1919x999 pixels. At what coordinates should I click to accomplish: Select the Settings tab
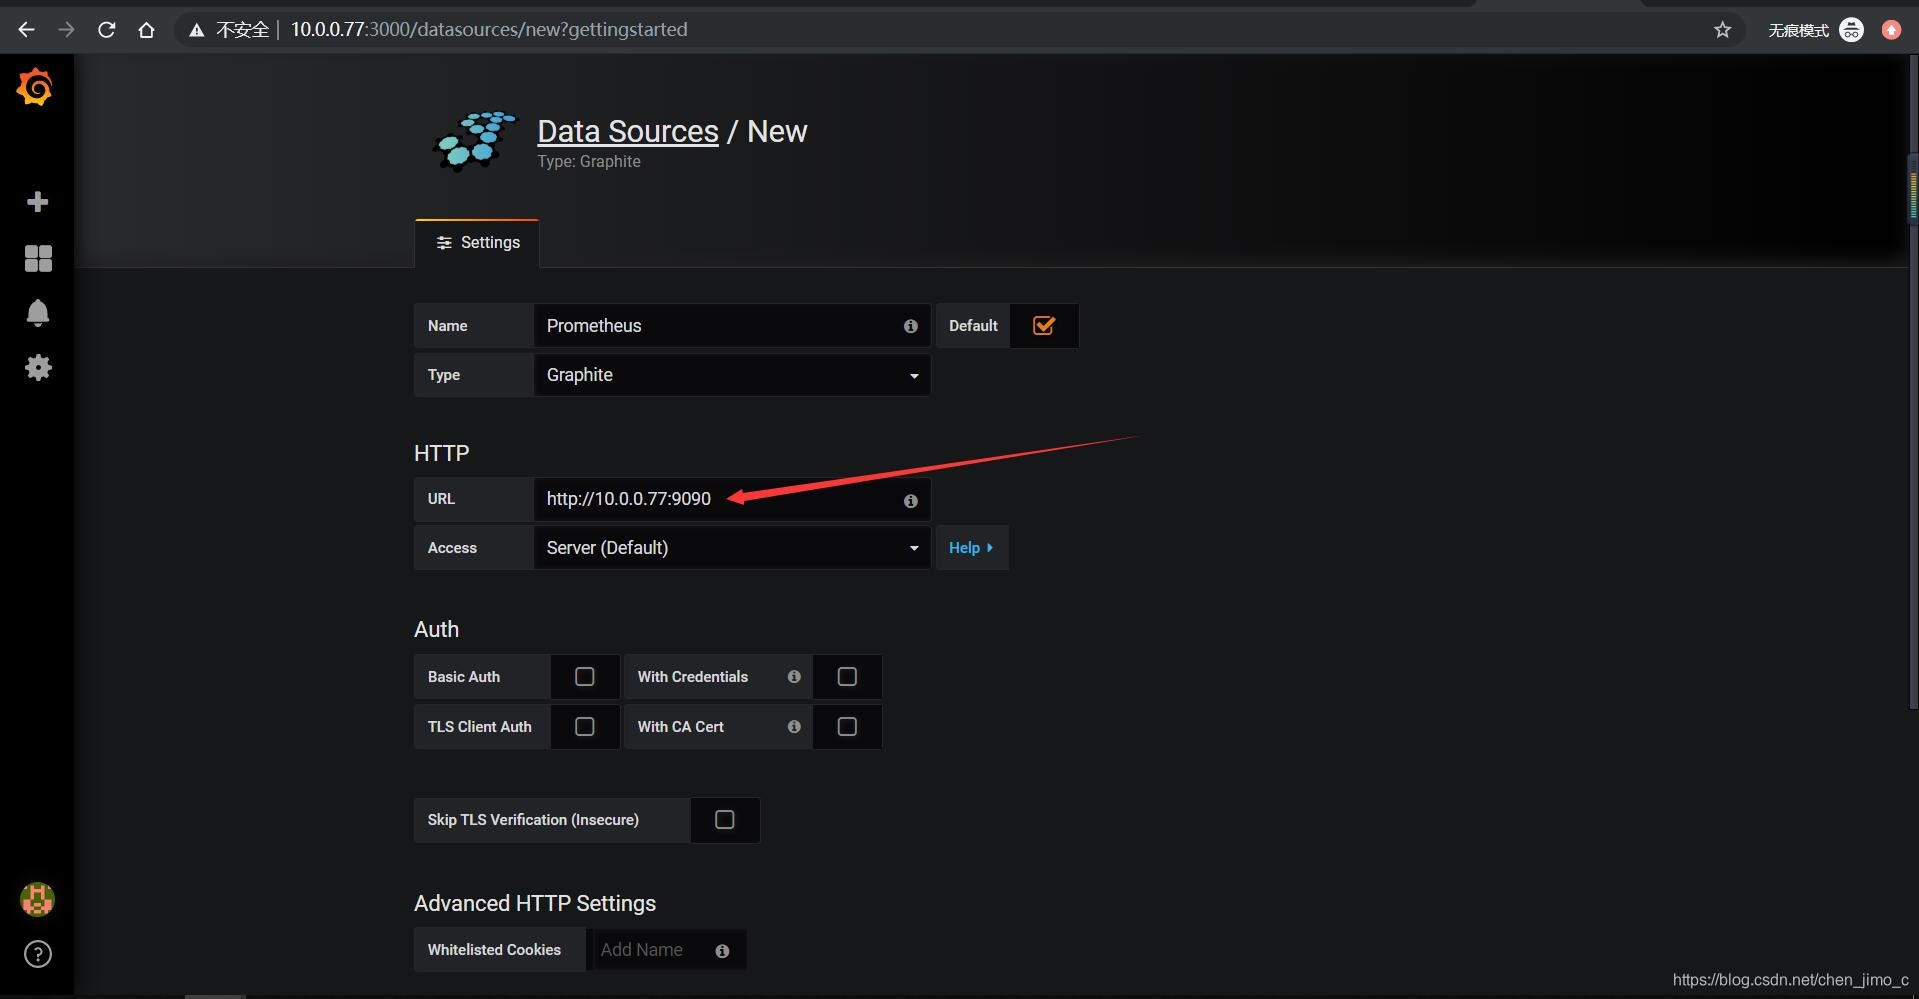coord(478,243)
